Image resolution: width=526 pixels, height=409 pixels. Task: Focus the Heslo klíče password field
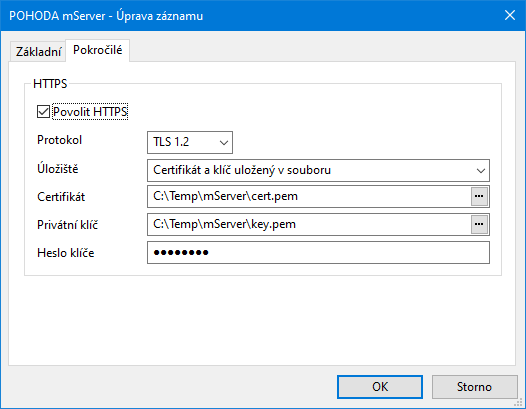pyautogui.click(x=318, y=252)
